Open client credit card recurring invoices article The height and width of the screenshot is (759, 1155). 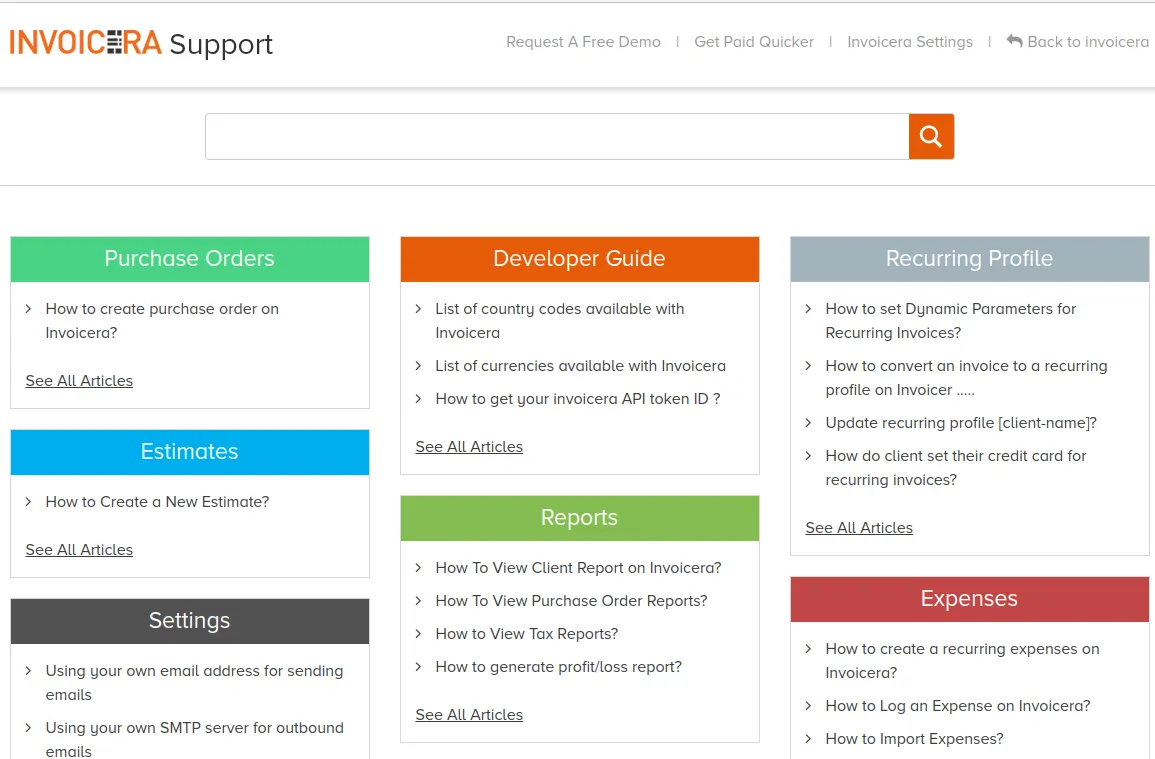[x=956, y=468]
